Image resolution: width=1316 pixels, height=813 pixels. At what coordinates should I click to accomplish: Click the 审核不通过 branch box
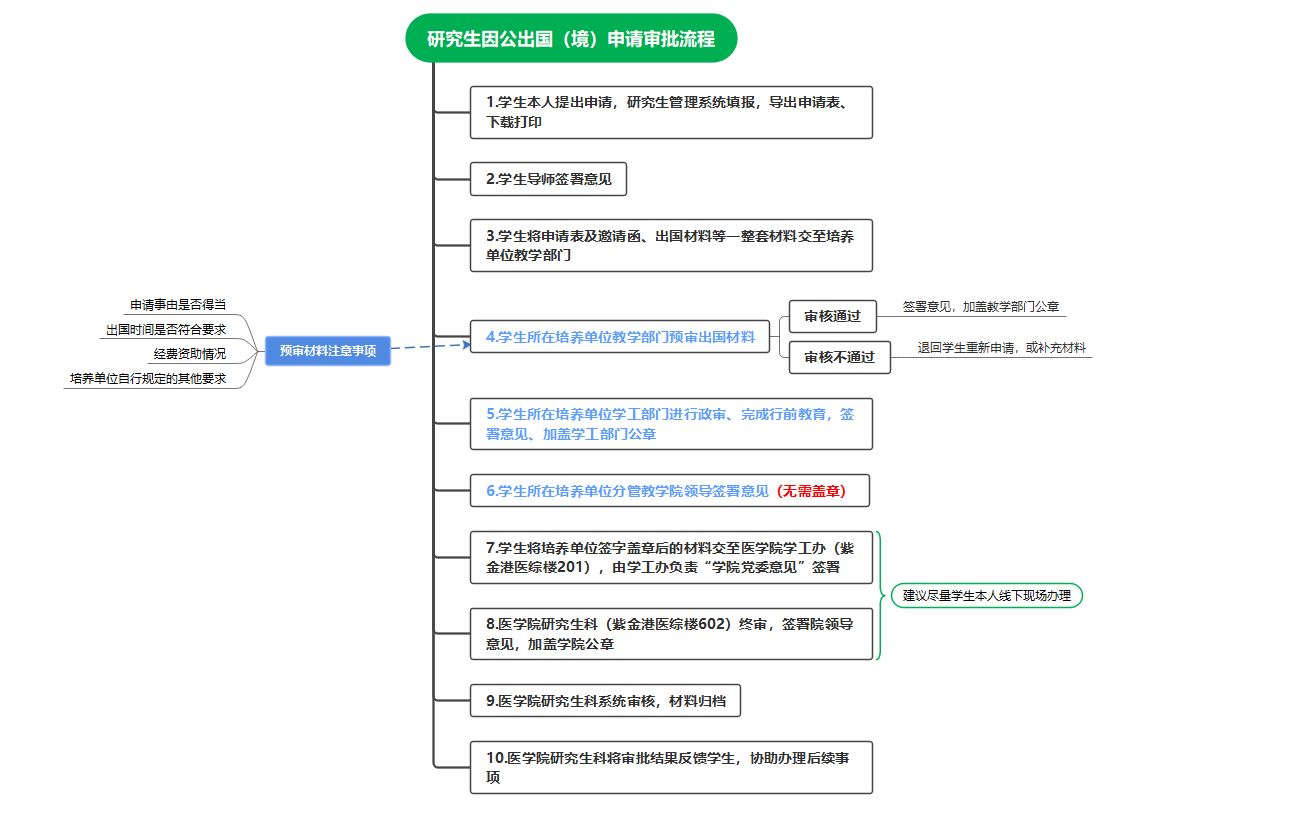[839, 357]
